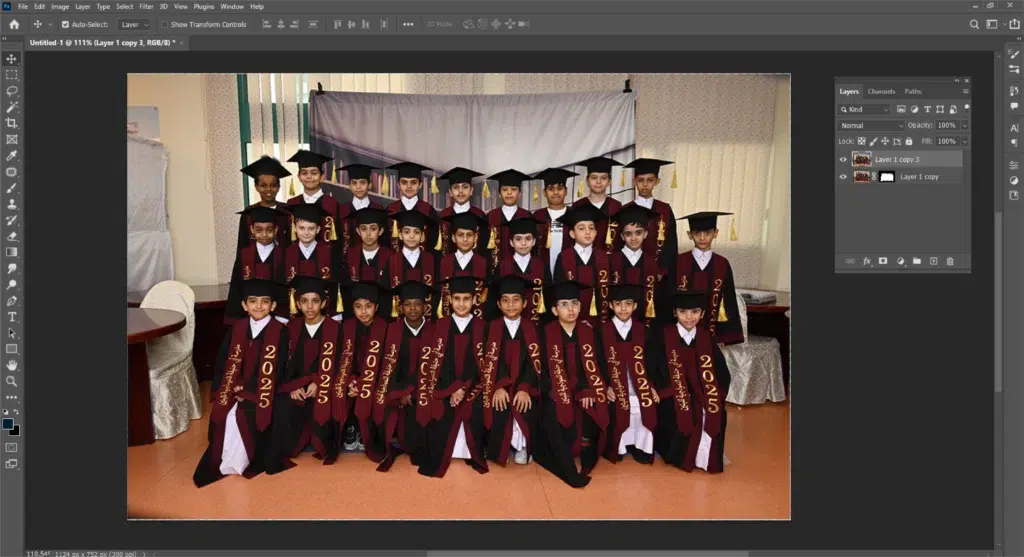Open the Image menu

coord(60,7)
